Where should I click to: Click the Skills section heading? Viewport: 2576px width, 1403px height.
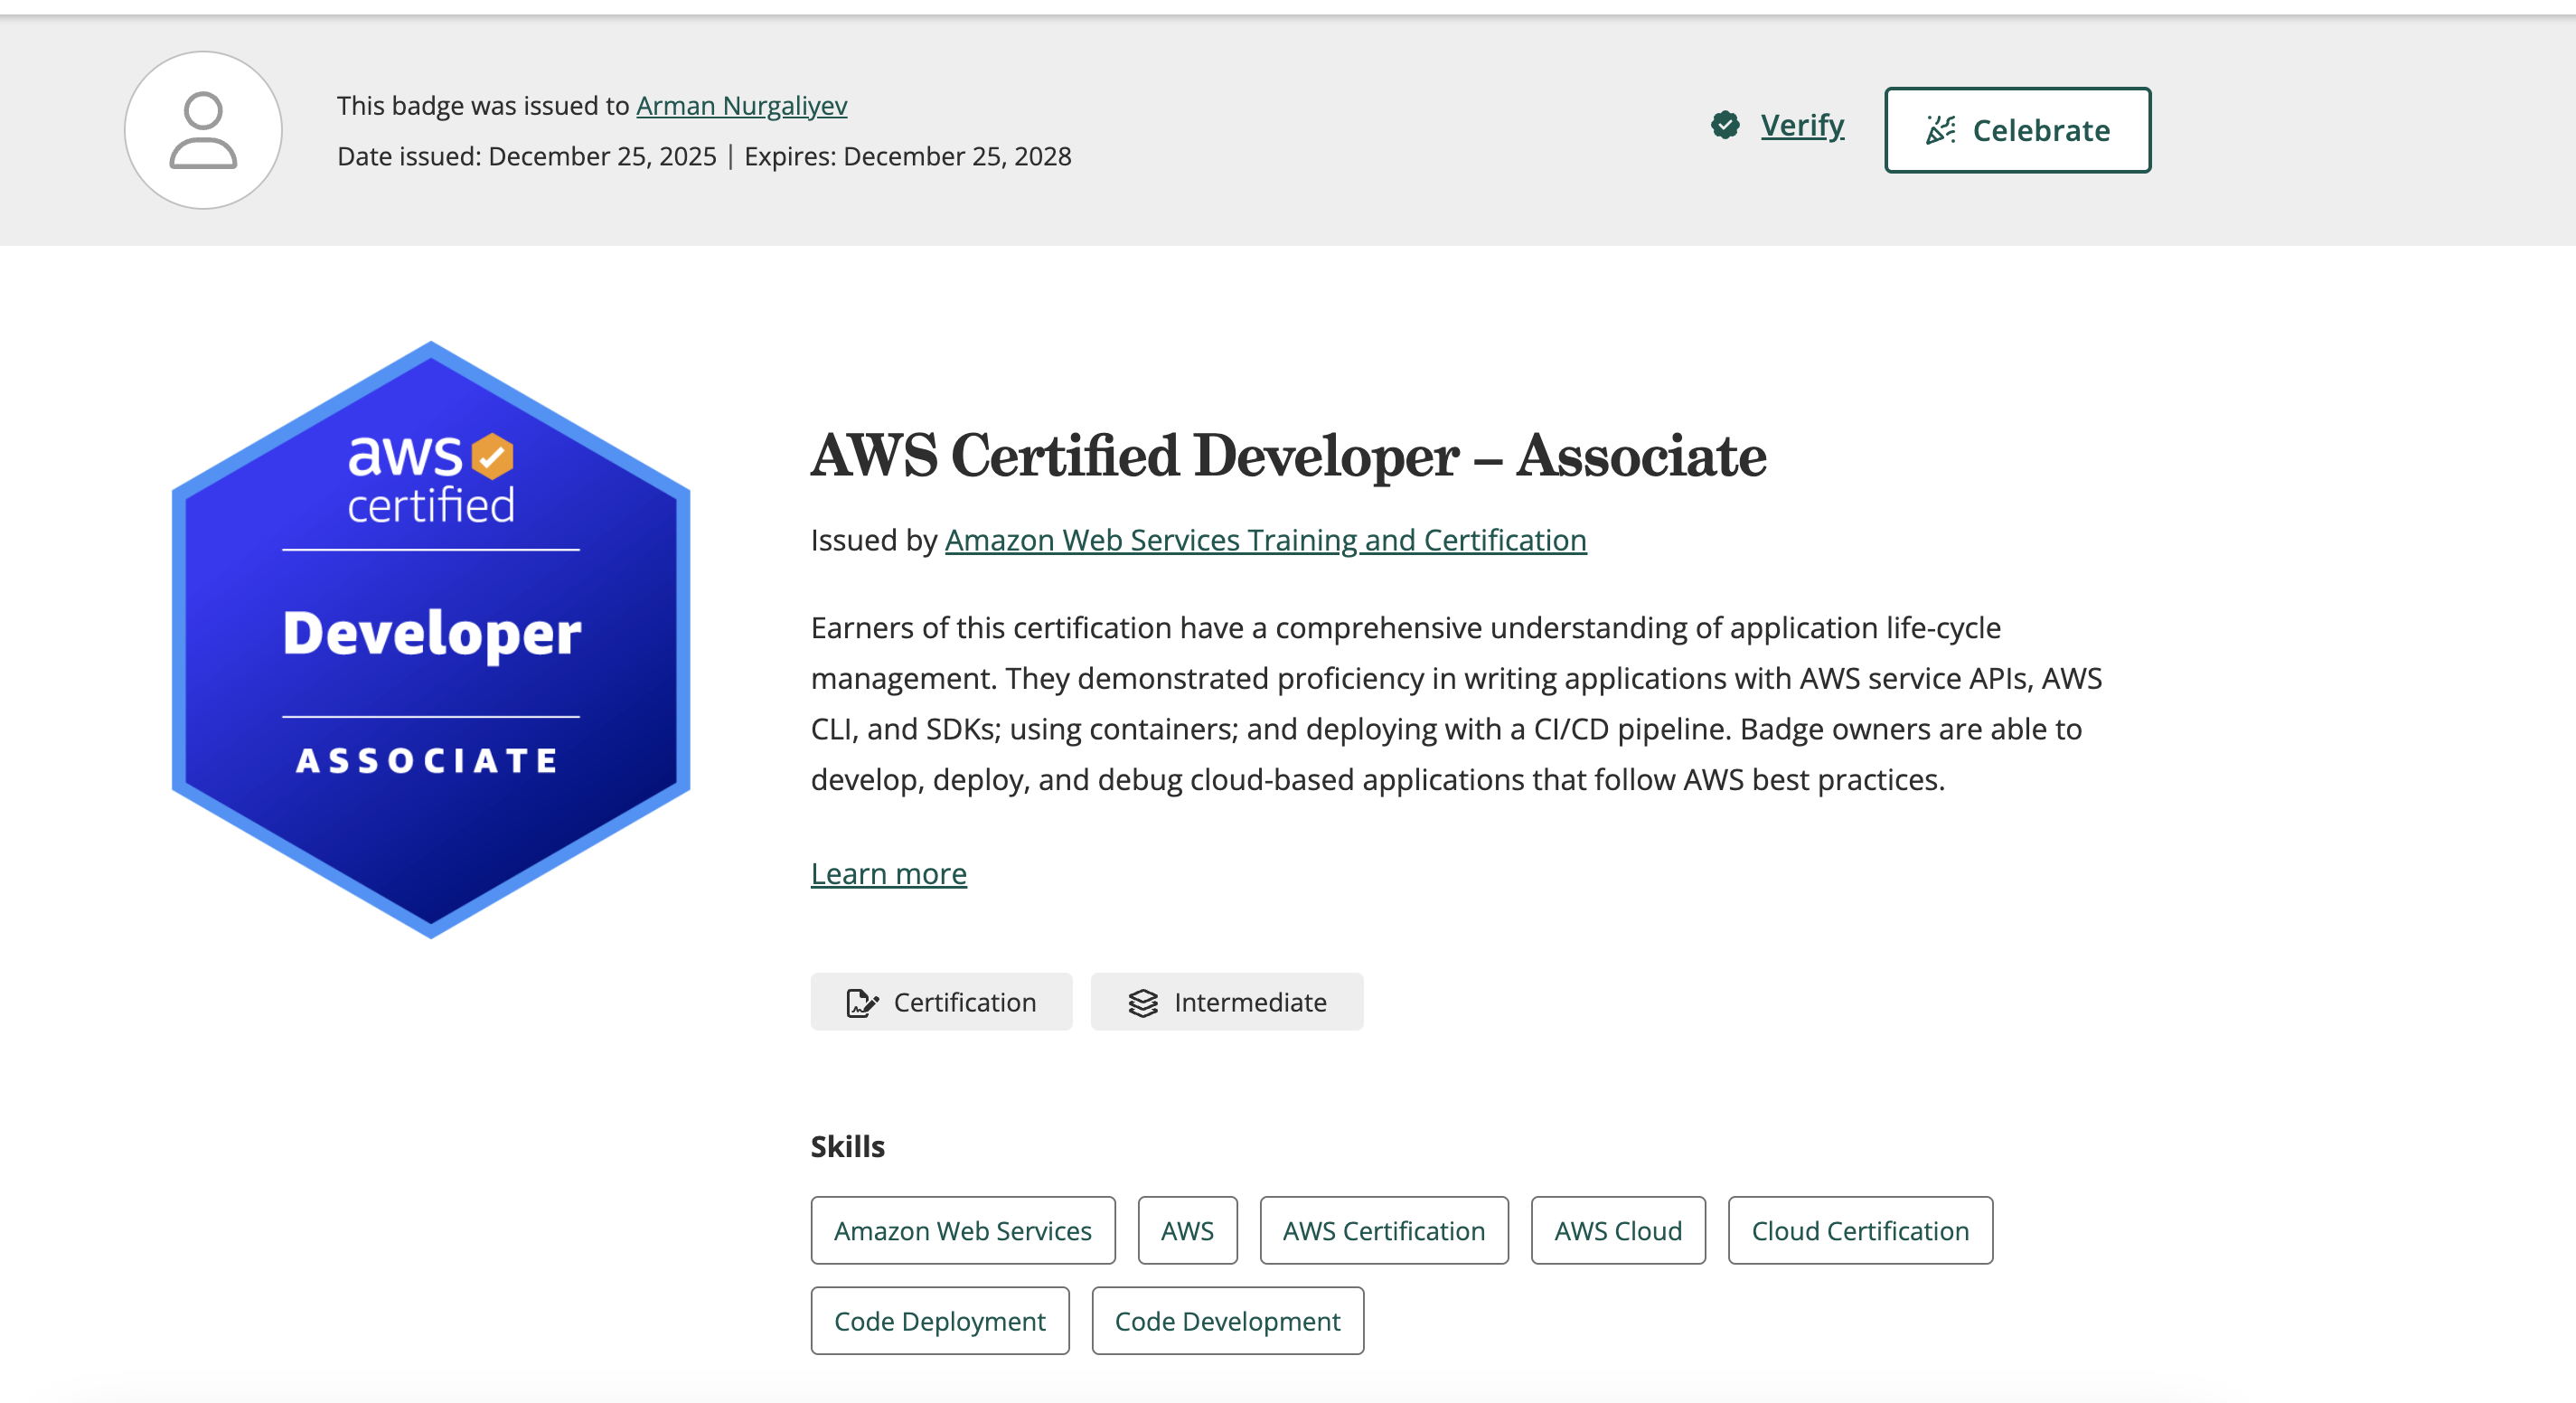click(x=848, y=1146)
